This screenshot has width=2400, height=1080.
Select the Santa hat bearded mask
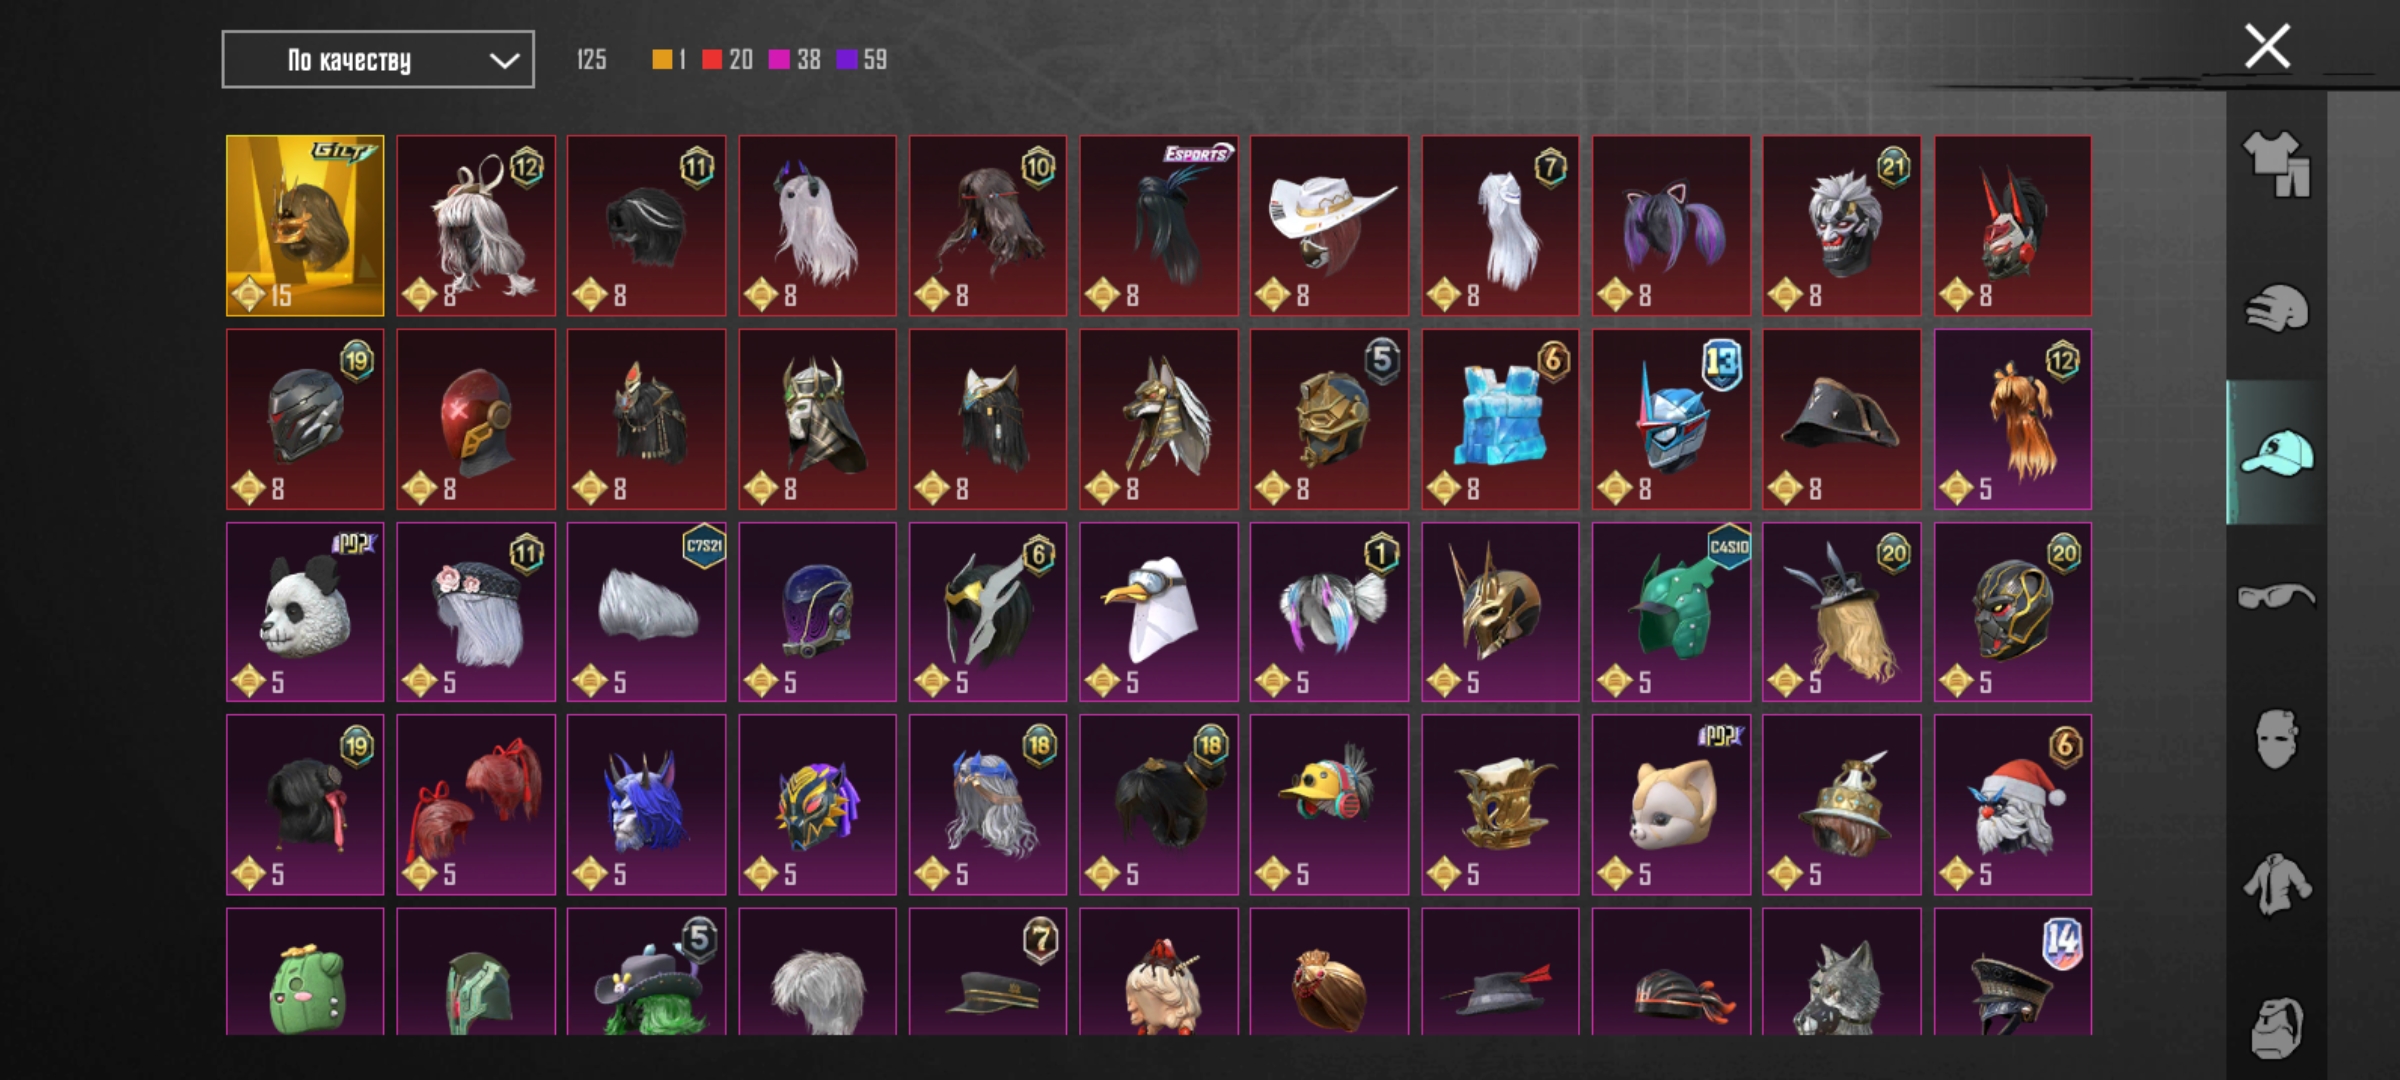pyautogui.click(x=2012, y=805)
